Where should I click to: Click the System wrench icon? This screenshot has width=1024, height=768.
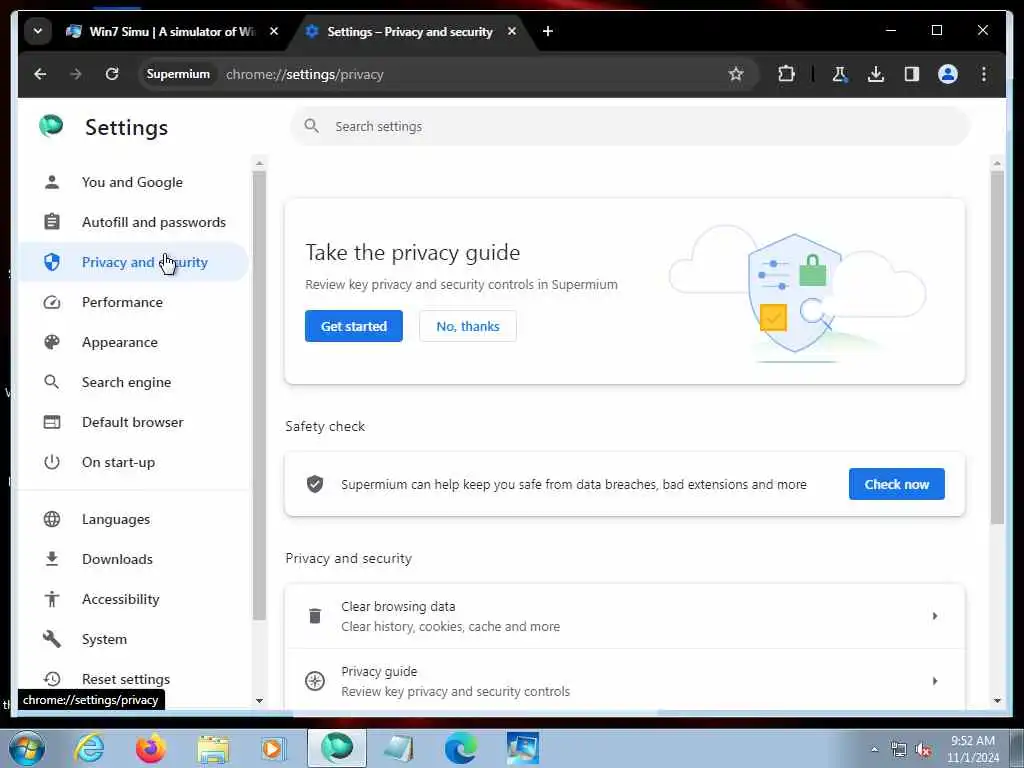(52, 639)
